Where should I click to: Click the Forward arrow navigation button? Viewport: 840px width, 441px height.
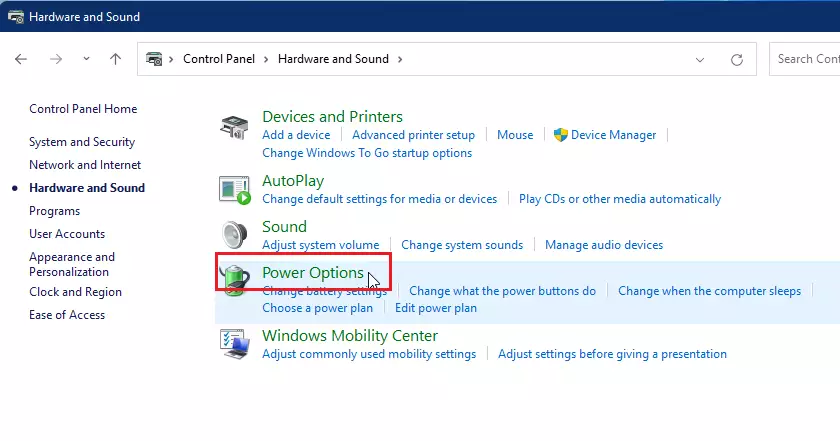coord(56,59)
